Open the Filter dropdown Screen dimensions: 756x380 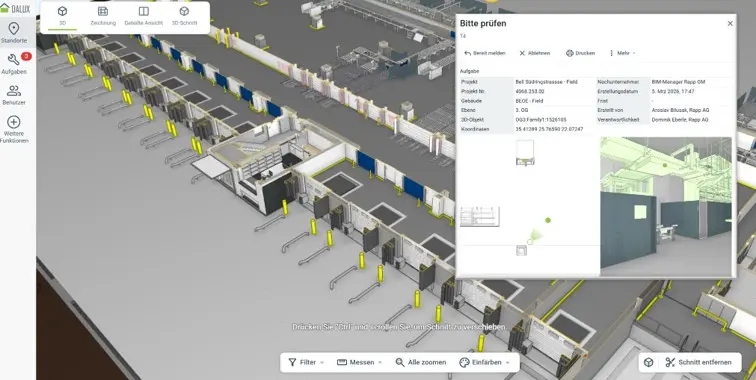coord(306,362)
